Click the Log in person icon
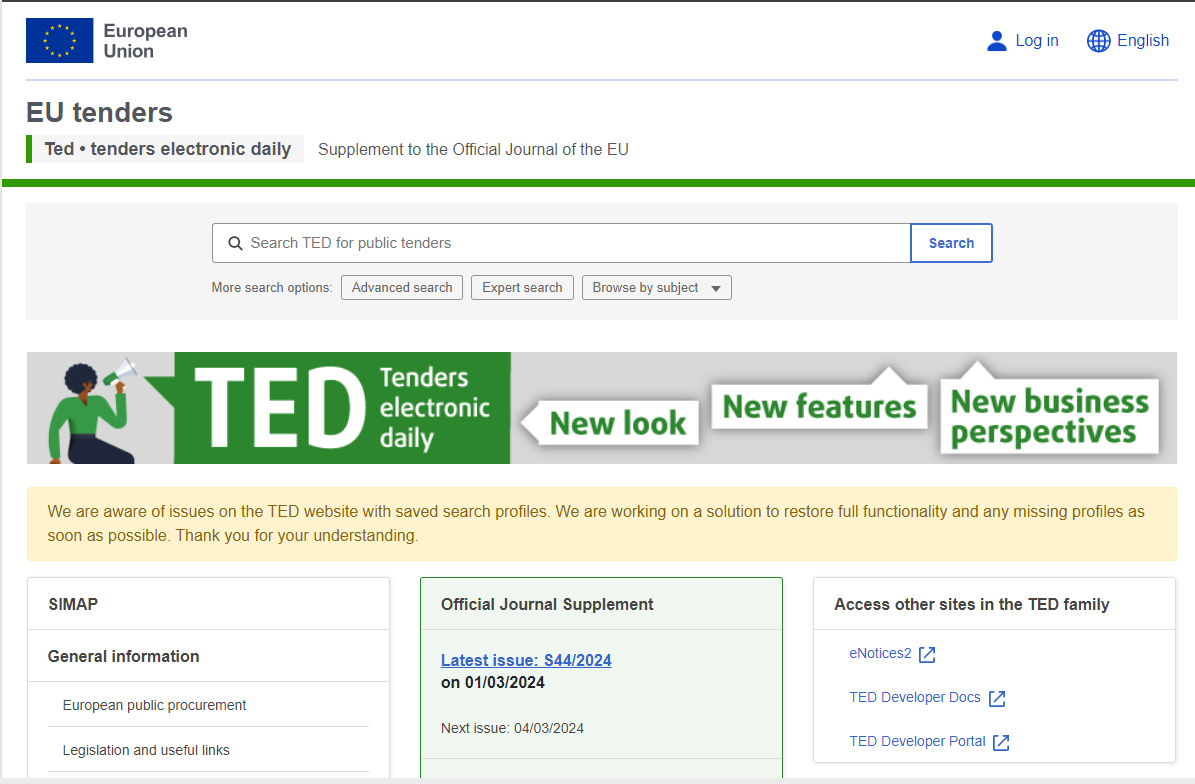The height and width of the screenshot is (784, 1195). click(996, 40)
